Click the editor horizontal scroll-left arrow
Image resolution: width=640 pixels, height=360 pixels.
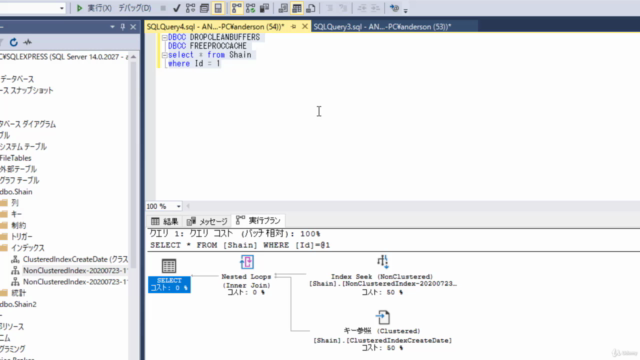[188, 207]
